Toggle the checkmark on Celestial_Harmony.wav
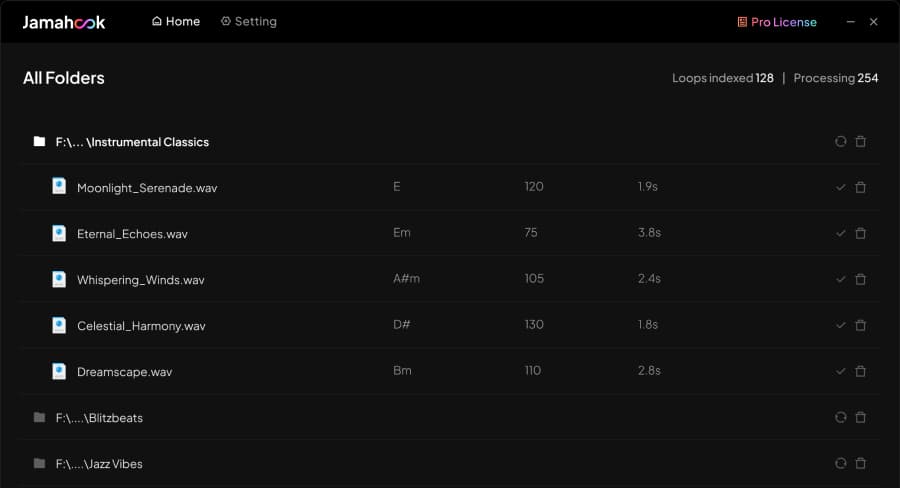 coord(840,325)
